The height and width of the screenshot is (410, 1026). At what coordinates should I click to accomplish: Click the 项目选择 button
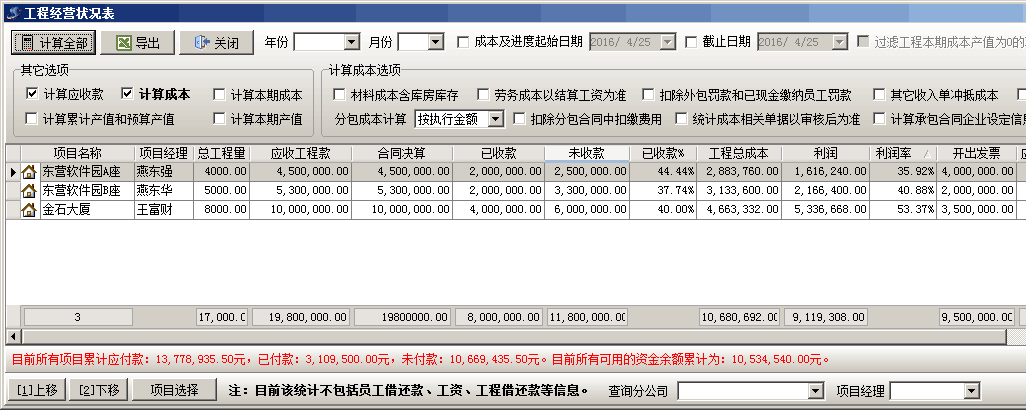pos(166,389)
